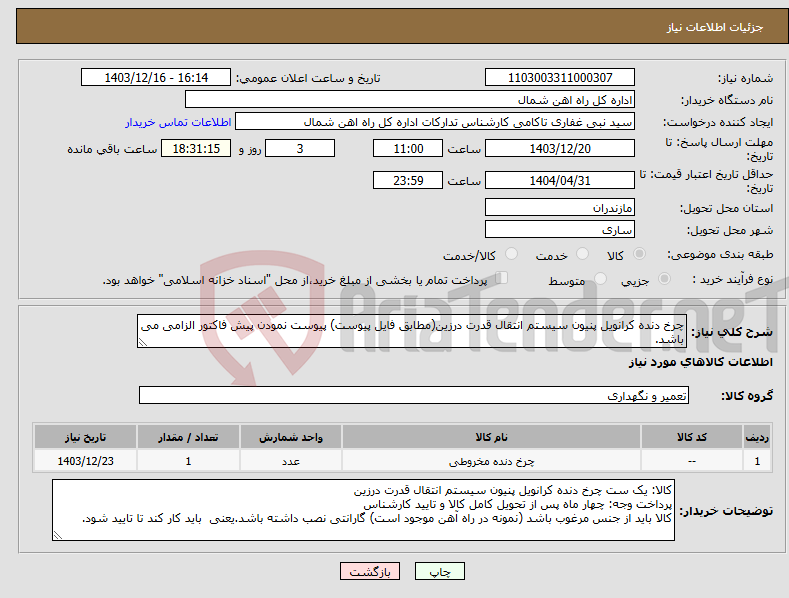789x598 pixels.
Task: Click the توضیحات خریدار notes textarea
Action: tap(363, 510)
